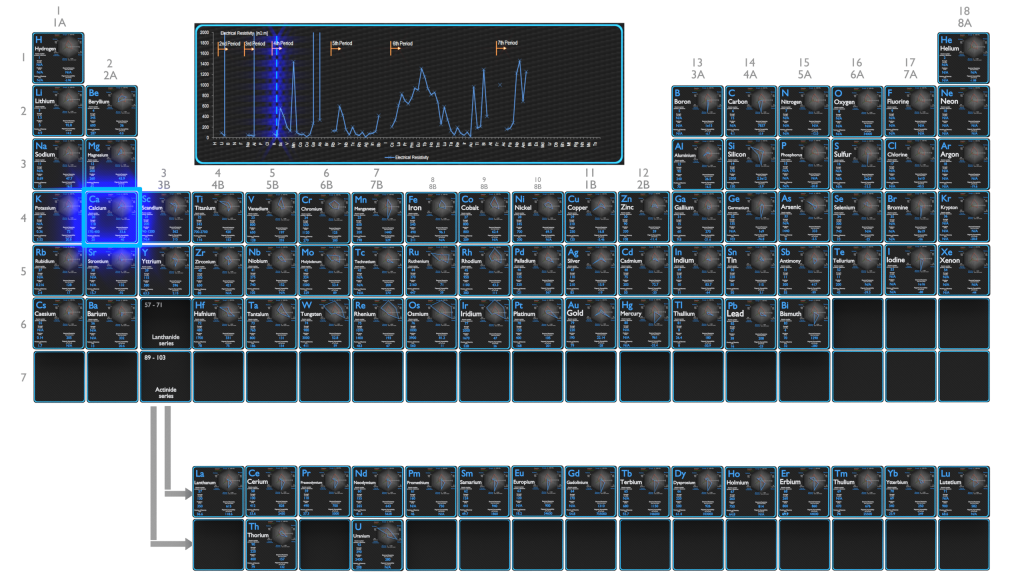
Task: Select the Iodine element tile
Action: click(x=910, y=270)
